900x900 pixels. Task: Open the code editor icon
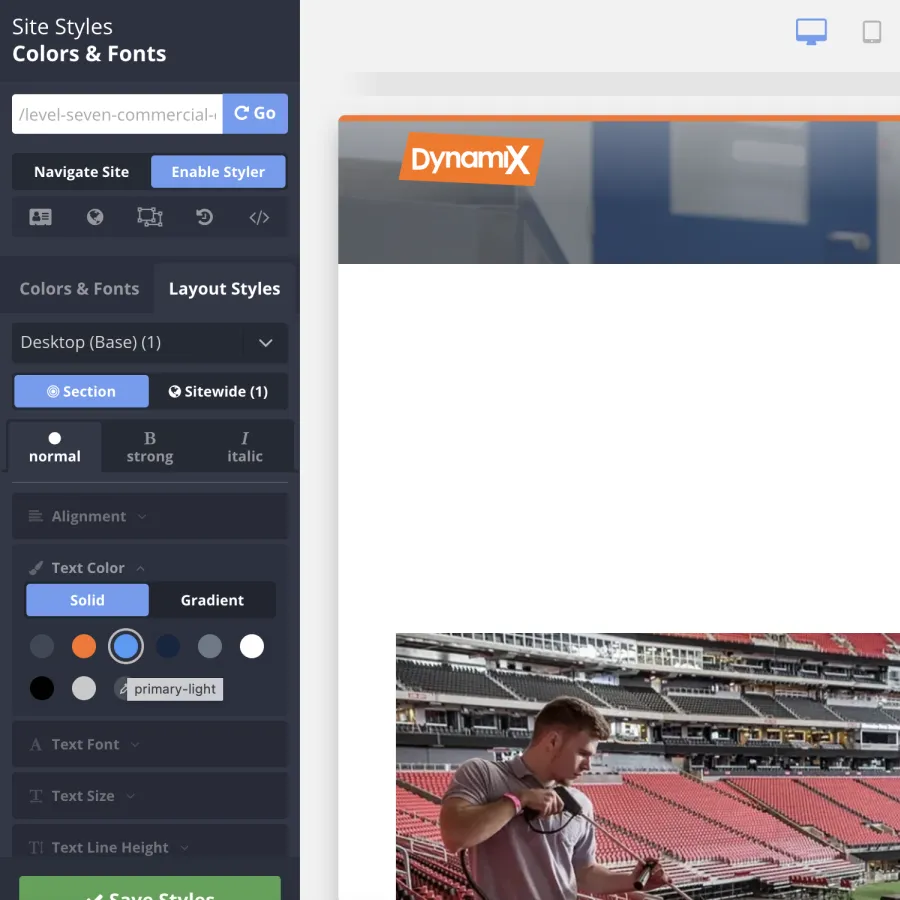pyautogui.click(x=259, y=217)
